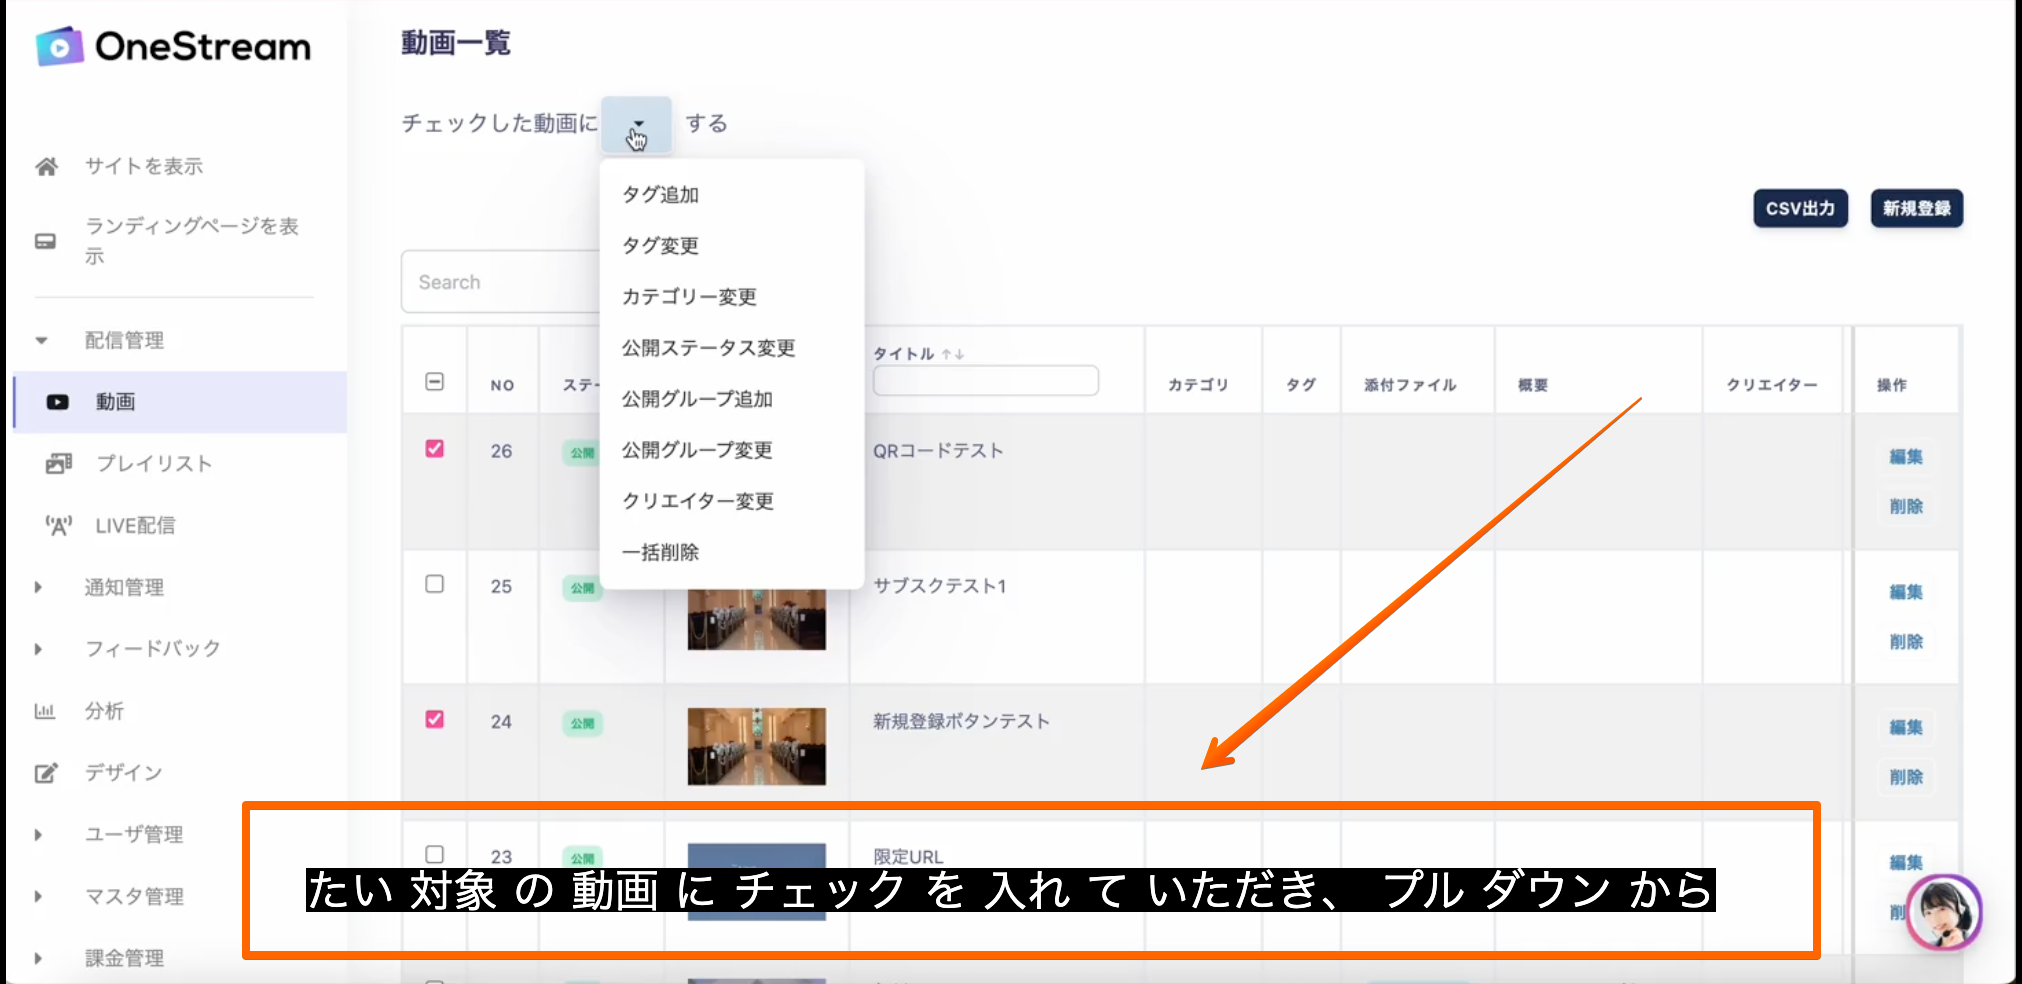Open thumbnail of video 24

757,746
